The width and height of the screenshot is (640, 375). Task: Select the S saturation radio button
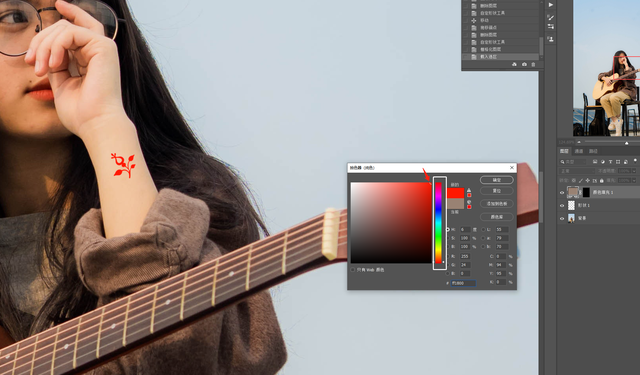coord(448,238)
